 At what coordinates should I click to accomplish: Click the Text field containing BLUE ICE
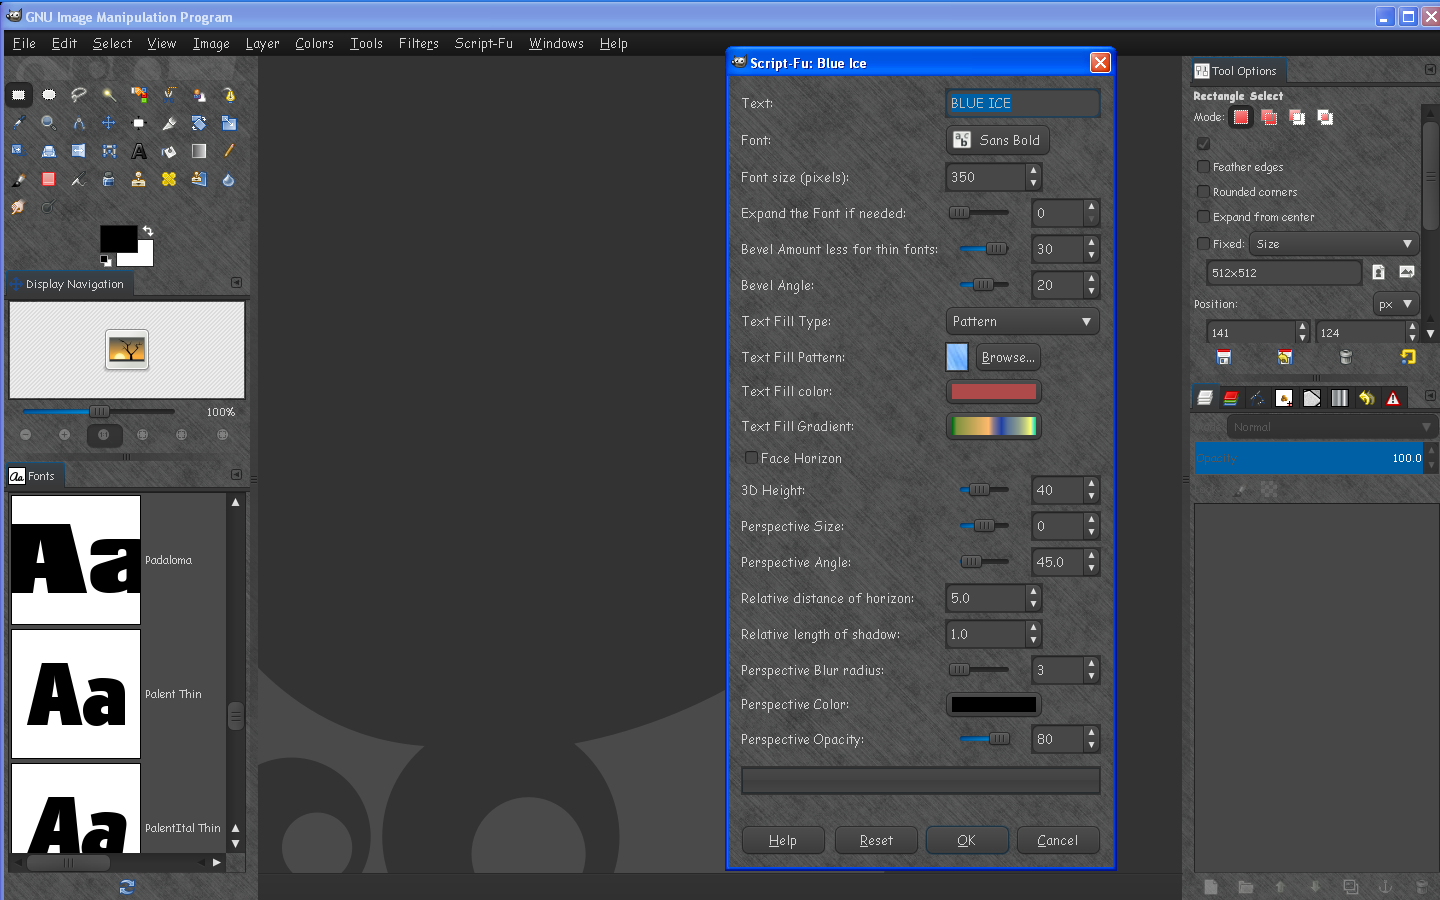point(1022,103)
